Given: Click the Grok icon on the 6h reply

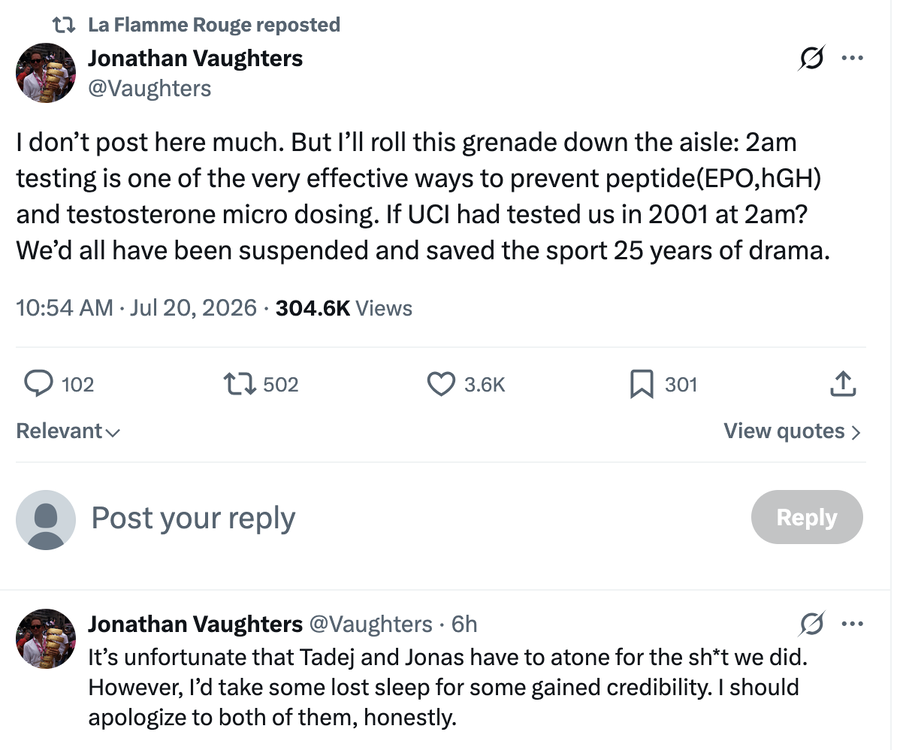Looking at the screenshot, I should (x=811, y=623).
